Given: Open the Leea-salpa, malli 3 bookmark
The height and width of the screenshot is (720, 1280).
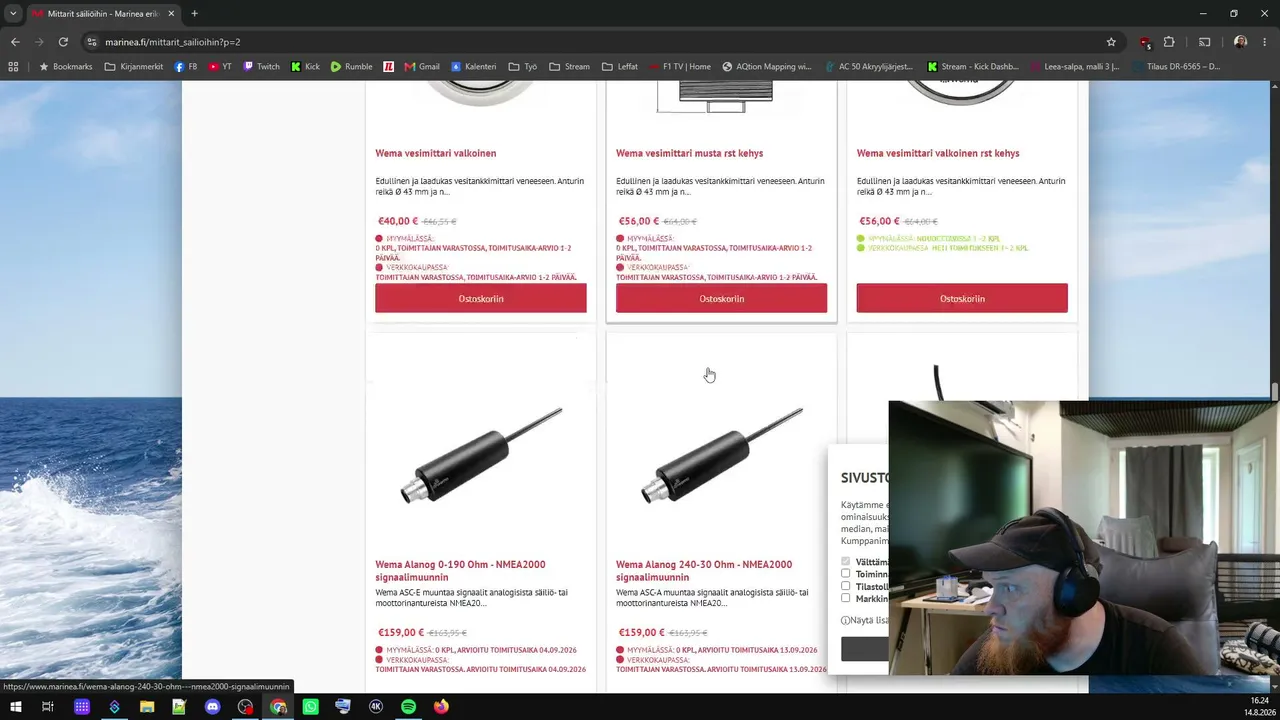Looking at the screenshot, I should [x=1073, y=67].
